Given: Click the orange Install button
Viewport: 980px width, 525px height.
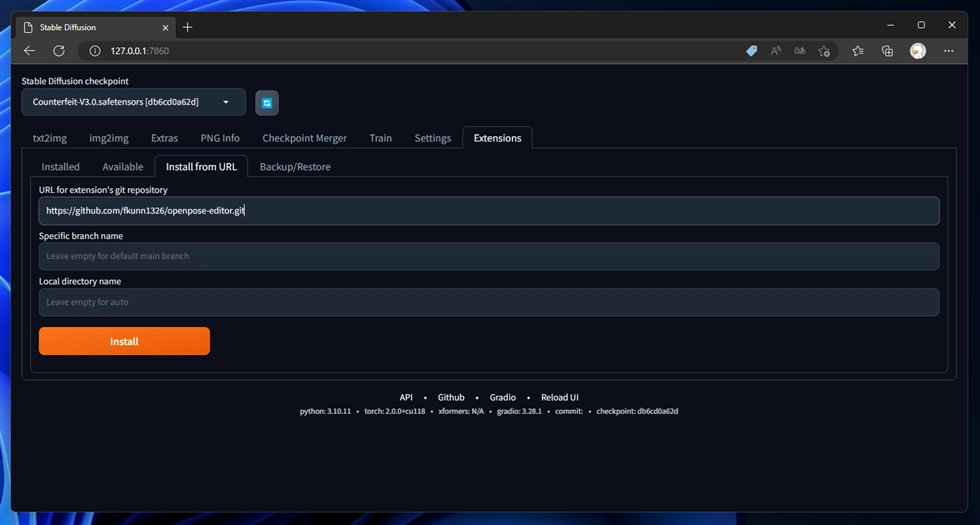Looking at the screenshot, I should (124, 341).
